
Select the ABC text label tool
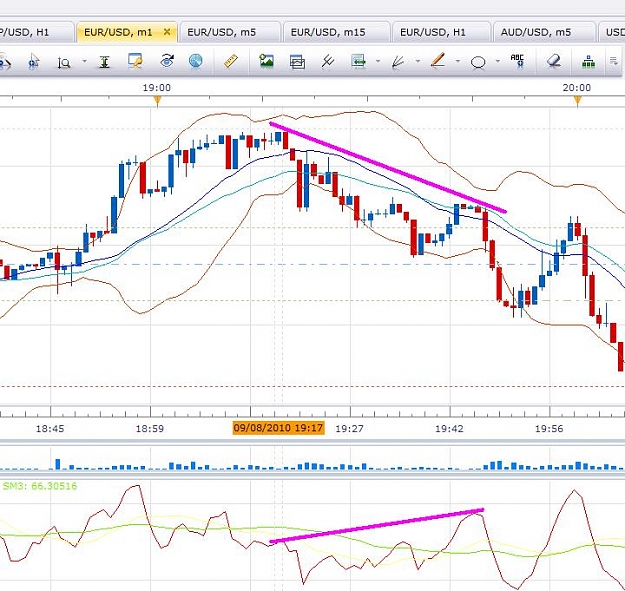coord(517,61)
